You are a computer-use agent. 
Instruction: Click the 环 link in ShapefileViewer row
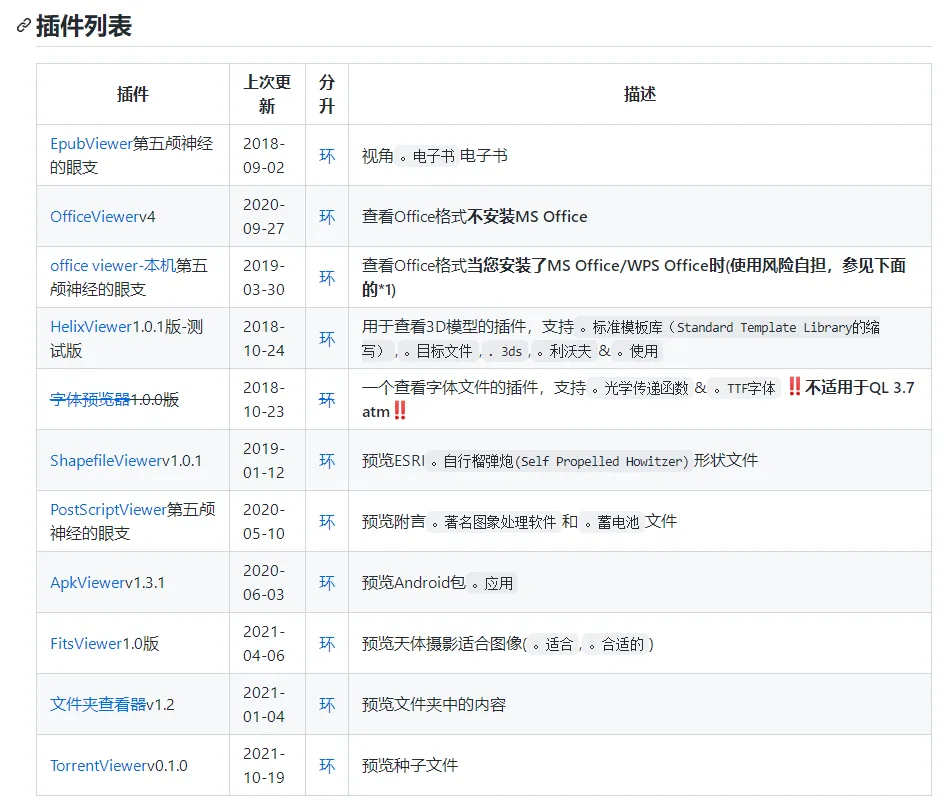pyautogui.click(x=327, y=461)
